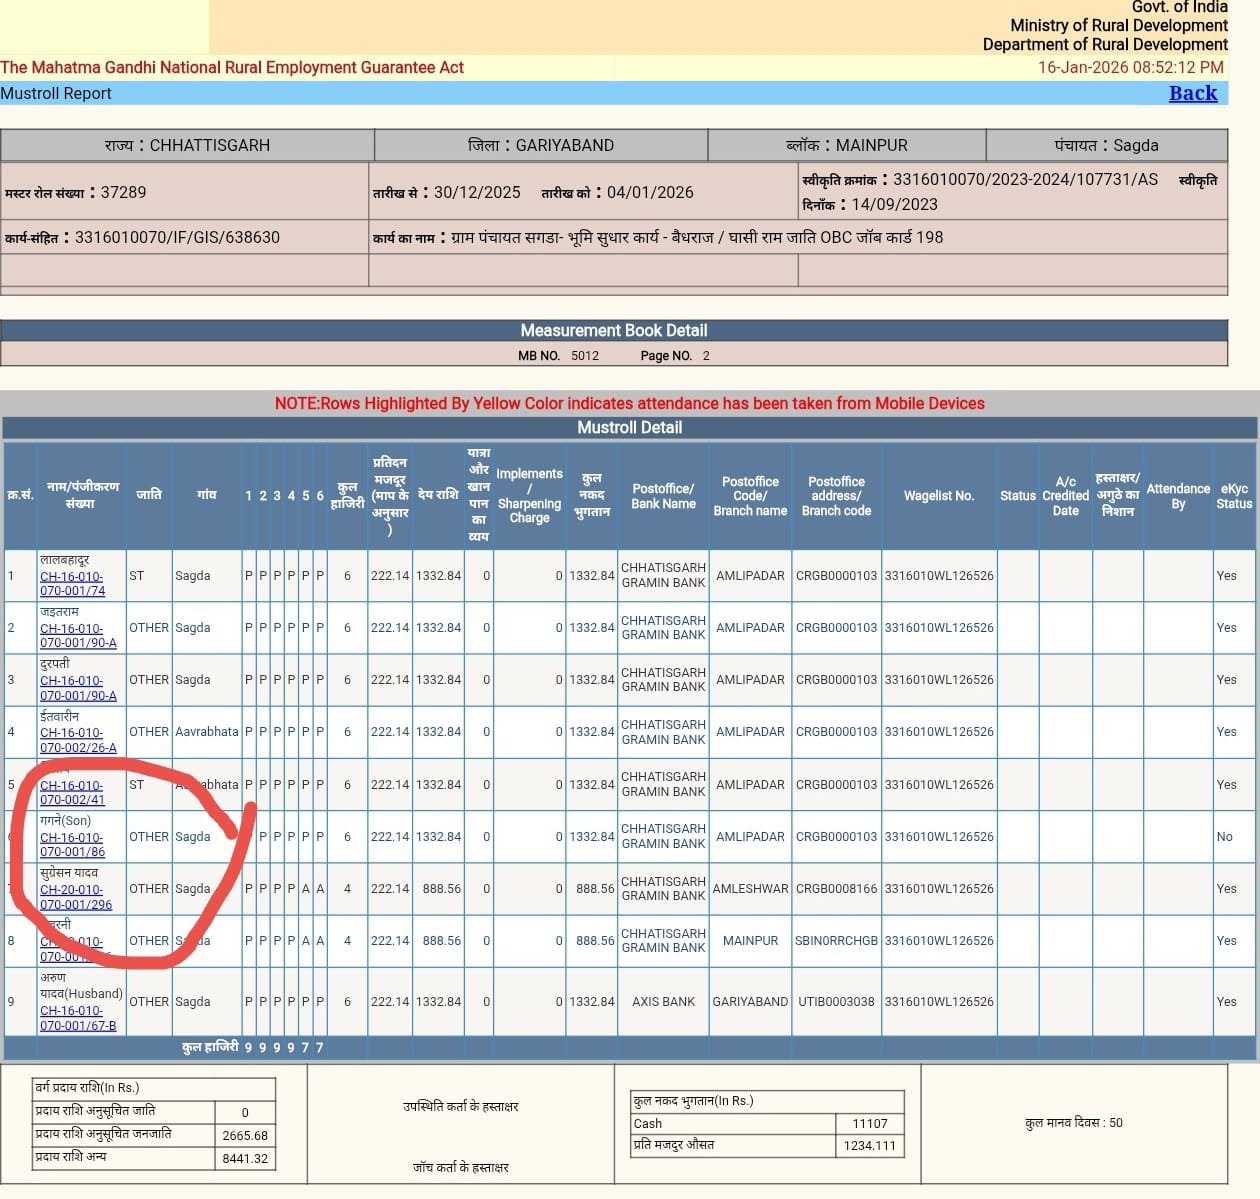Click the AXIS BANK cell

pos(663,1001)
